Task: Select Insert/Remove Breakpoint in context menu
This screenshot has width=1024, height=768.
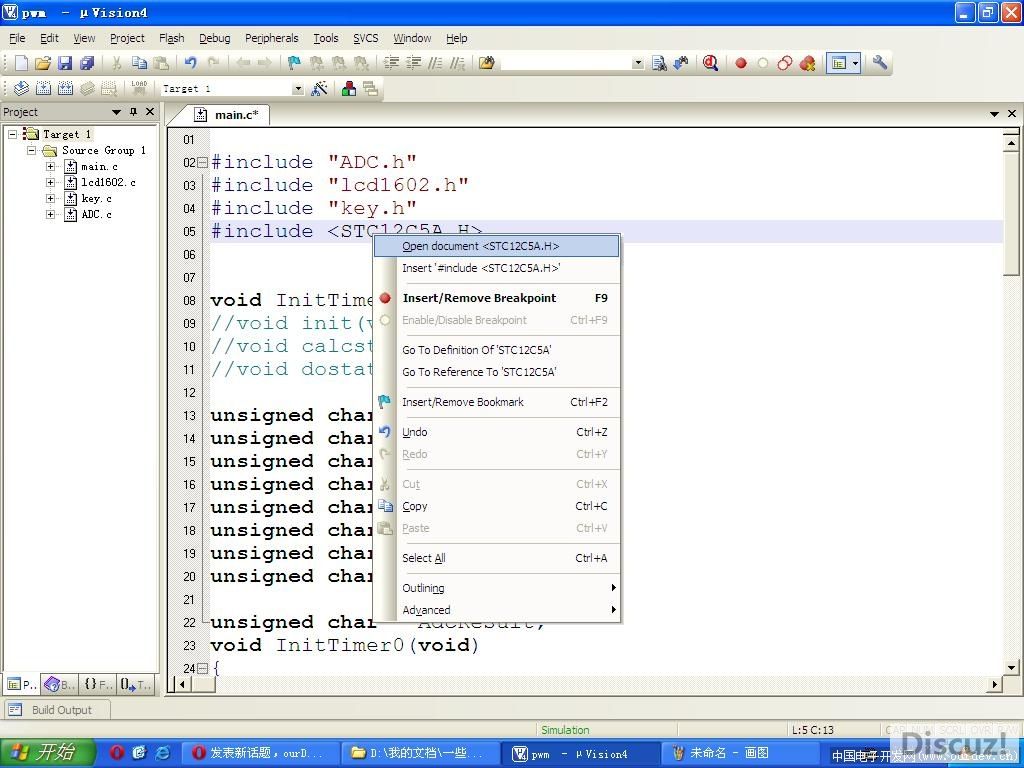Action: pos(496,298)
